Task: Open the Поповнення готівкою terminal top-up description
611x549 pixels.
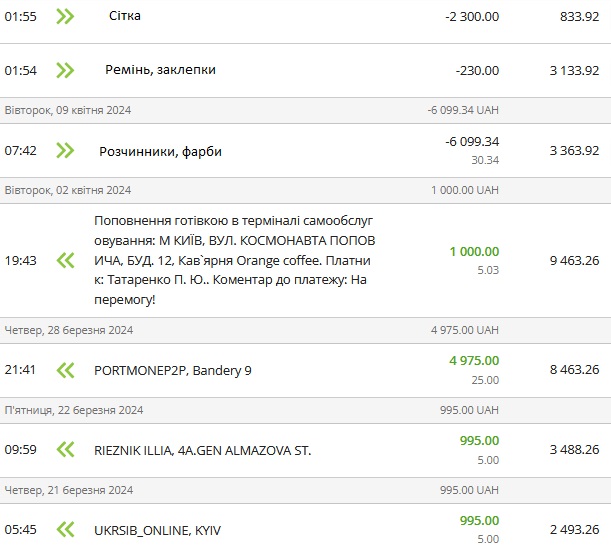Action: (235, 260)
